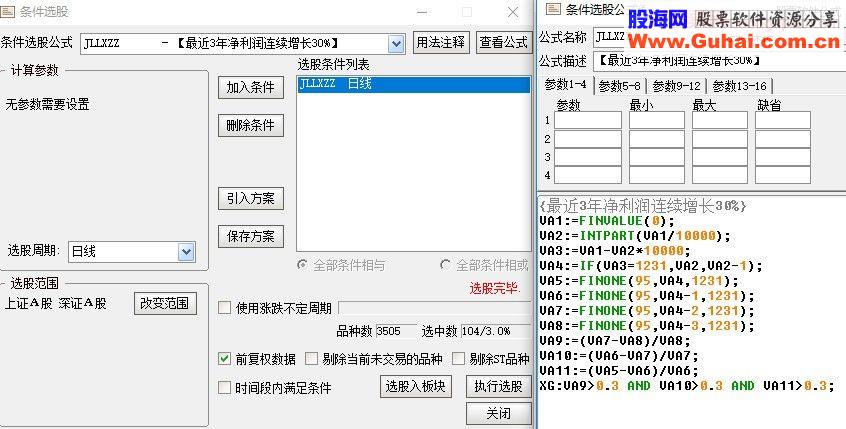Viewport: 846px width, 429px height.
Task: Check the 剔除ST品种 checkbox
Action: tap(459, 359)
